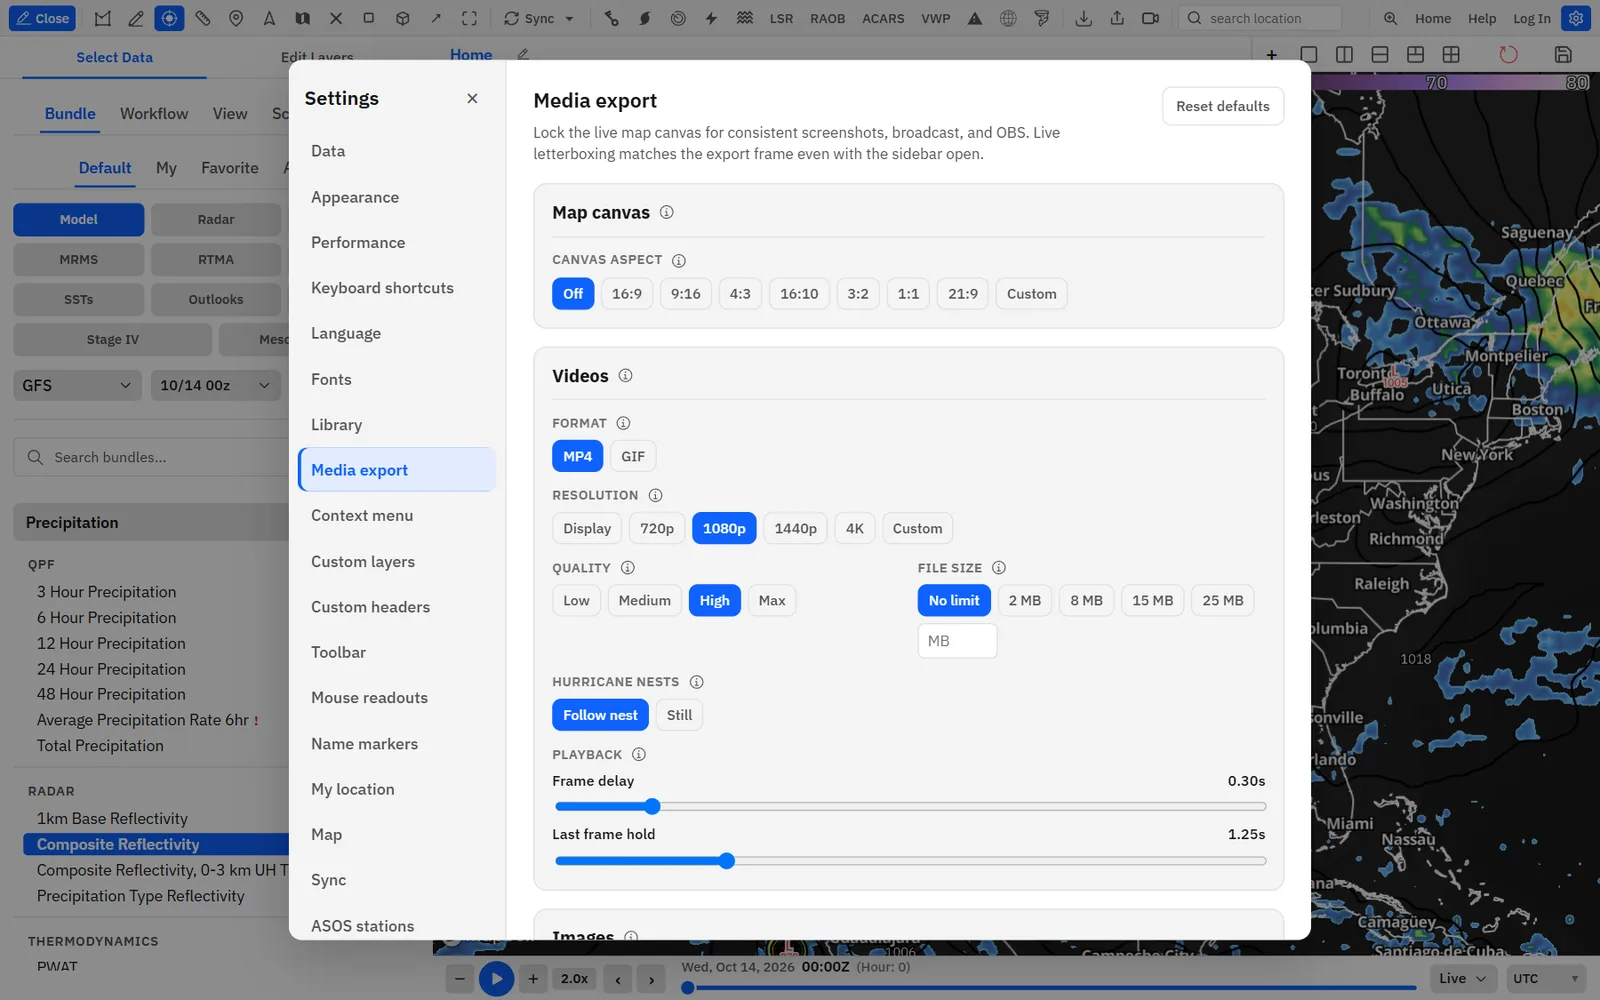Set video quality to Max

[x=772, y=600]
